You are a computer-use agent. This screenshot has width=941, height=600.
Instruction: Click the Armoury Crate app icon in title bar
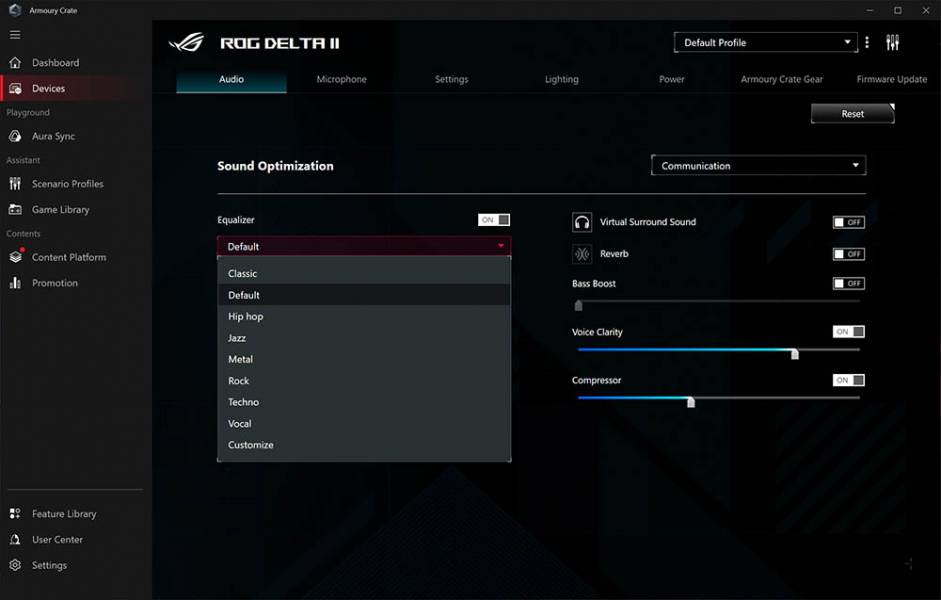point(15,10)
